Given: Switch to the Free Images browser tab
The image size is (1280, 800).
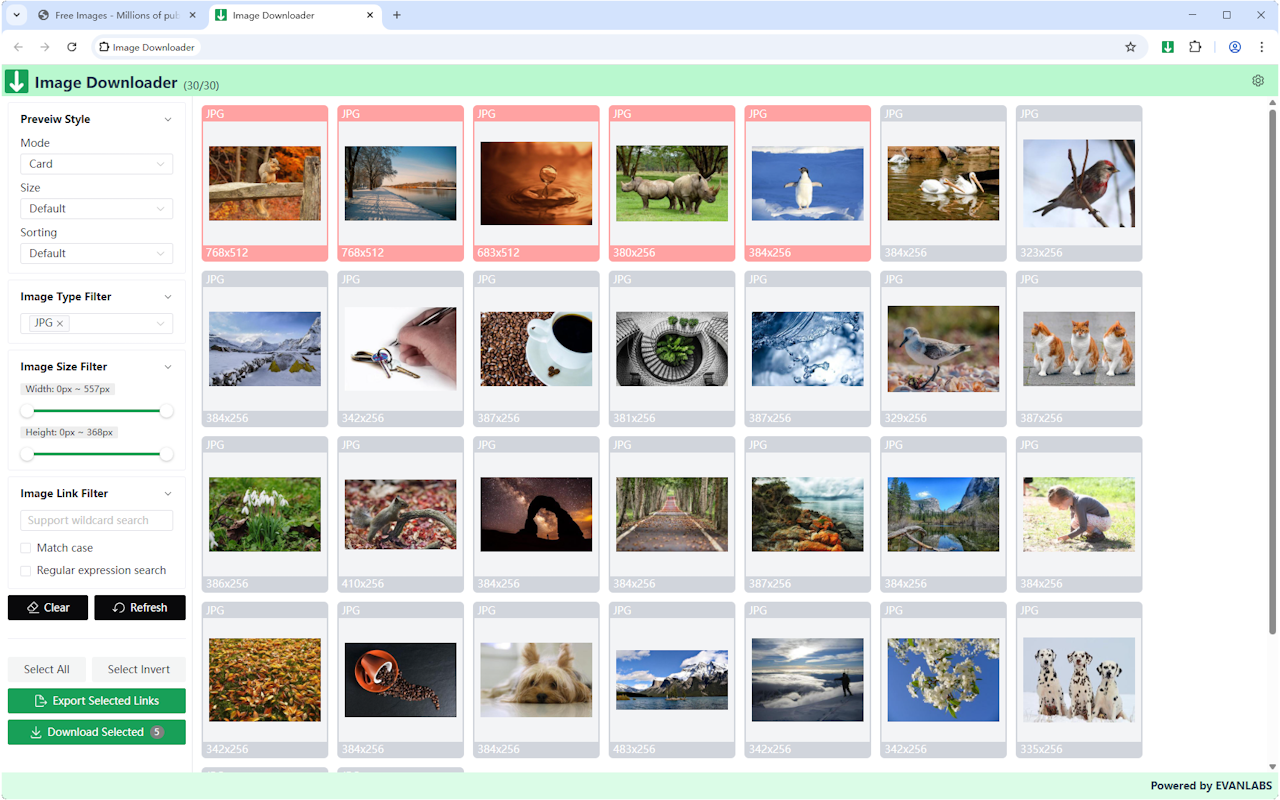Looking at the screenshot, I should tap(116, 15).
